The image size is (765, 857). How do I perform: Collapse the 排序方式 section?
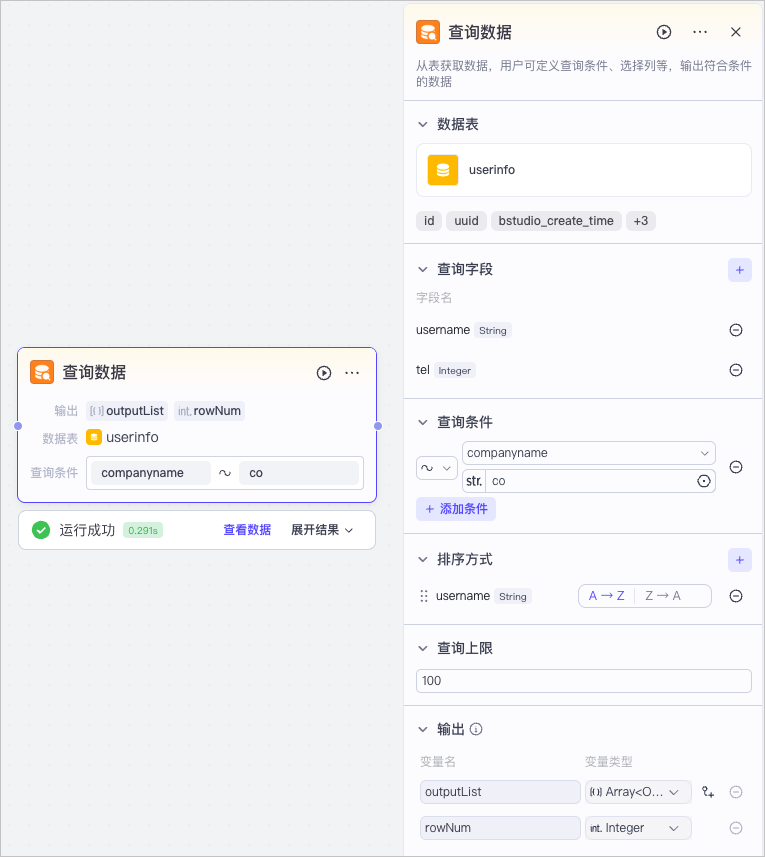[x=422, y=560]
